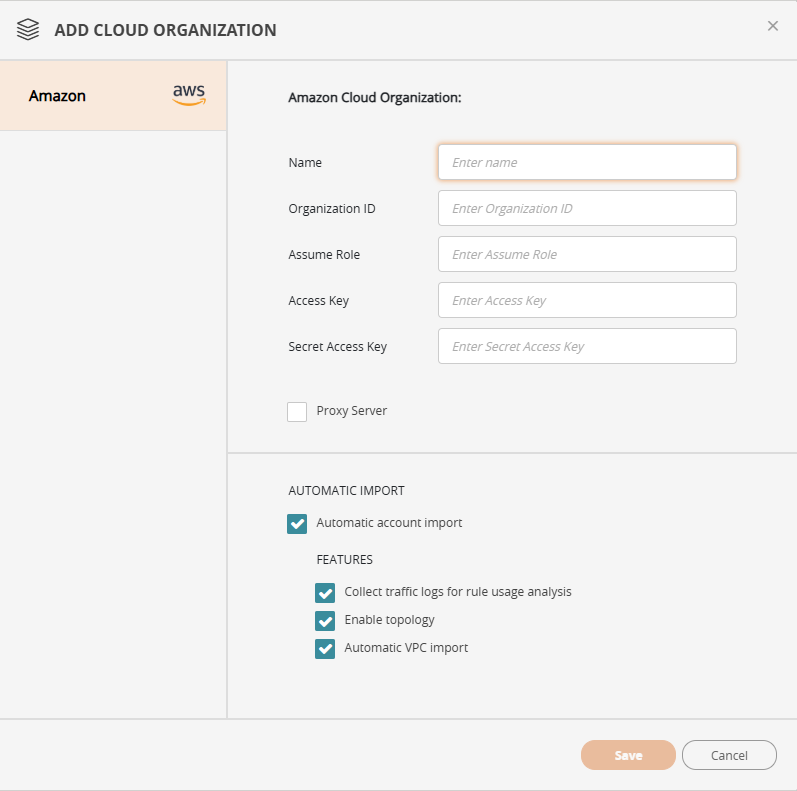
Task: Click the Secret Access Key input
Action: point(587,346)
